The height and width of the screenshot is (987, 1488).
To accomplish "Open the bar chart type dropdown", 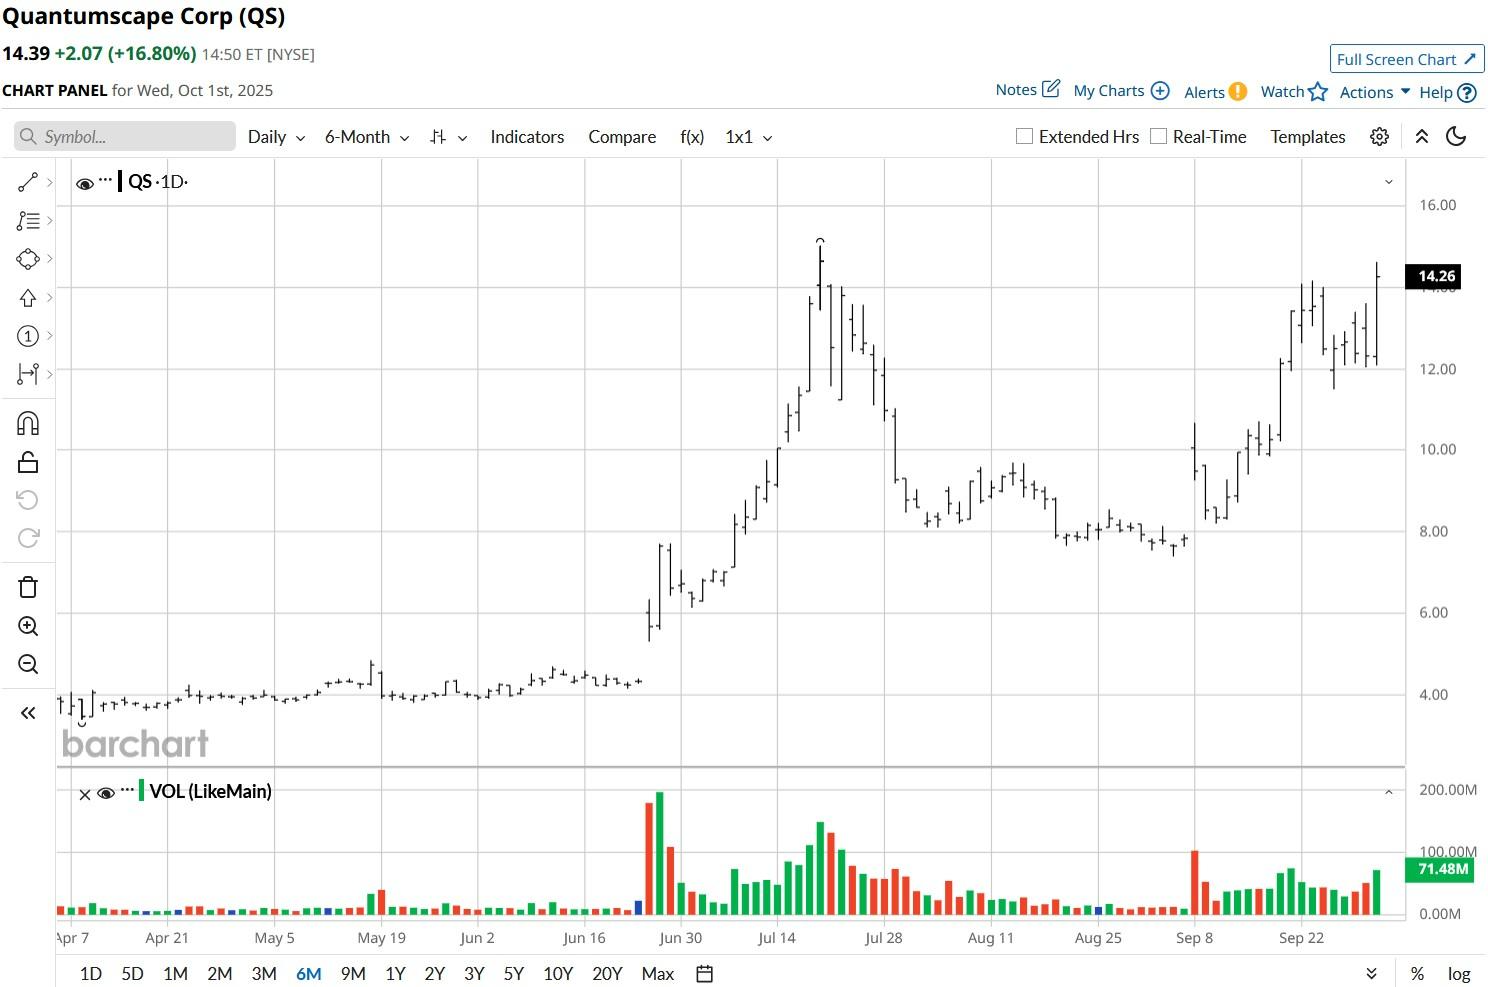I will pyautogui.click(x=448, y=137).
